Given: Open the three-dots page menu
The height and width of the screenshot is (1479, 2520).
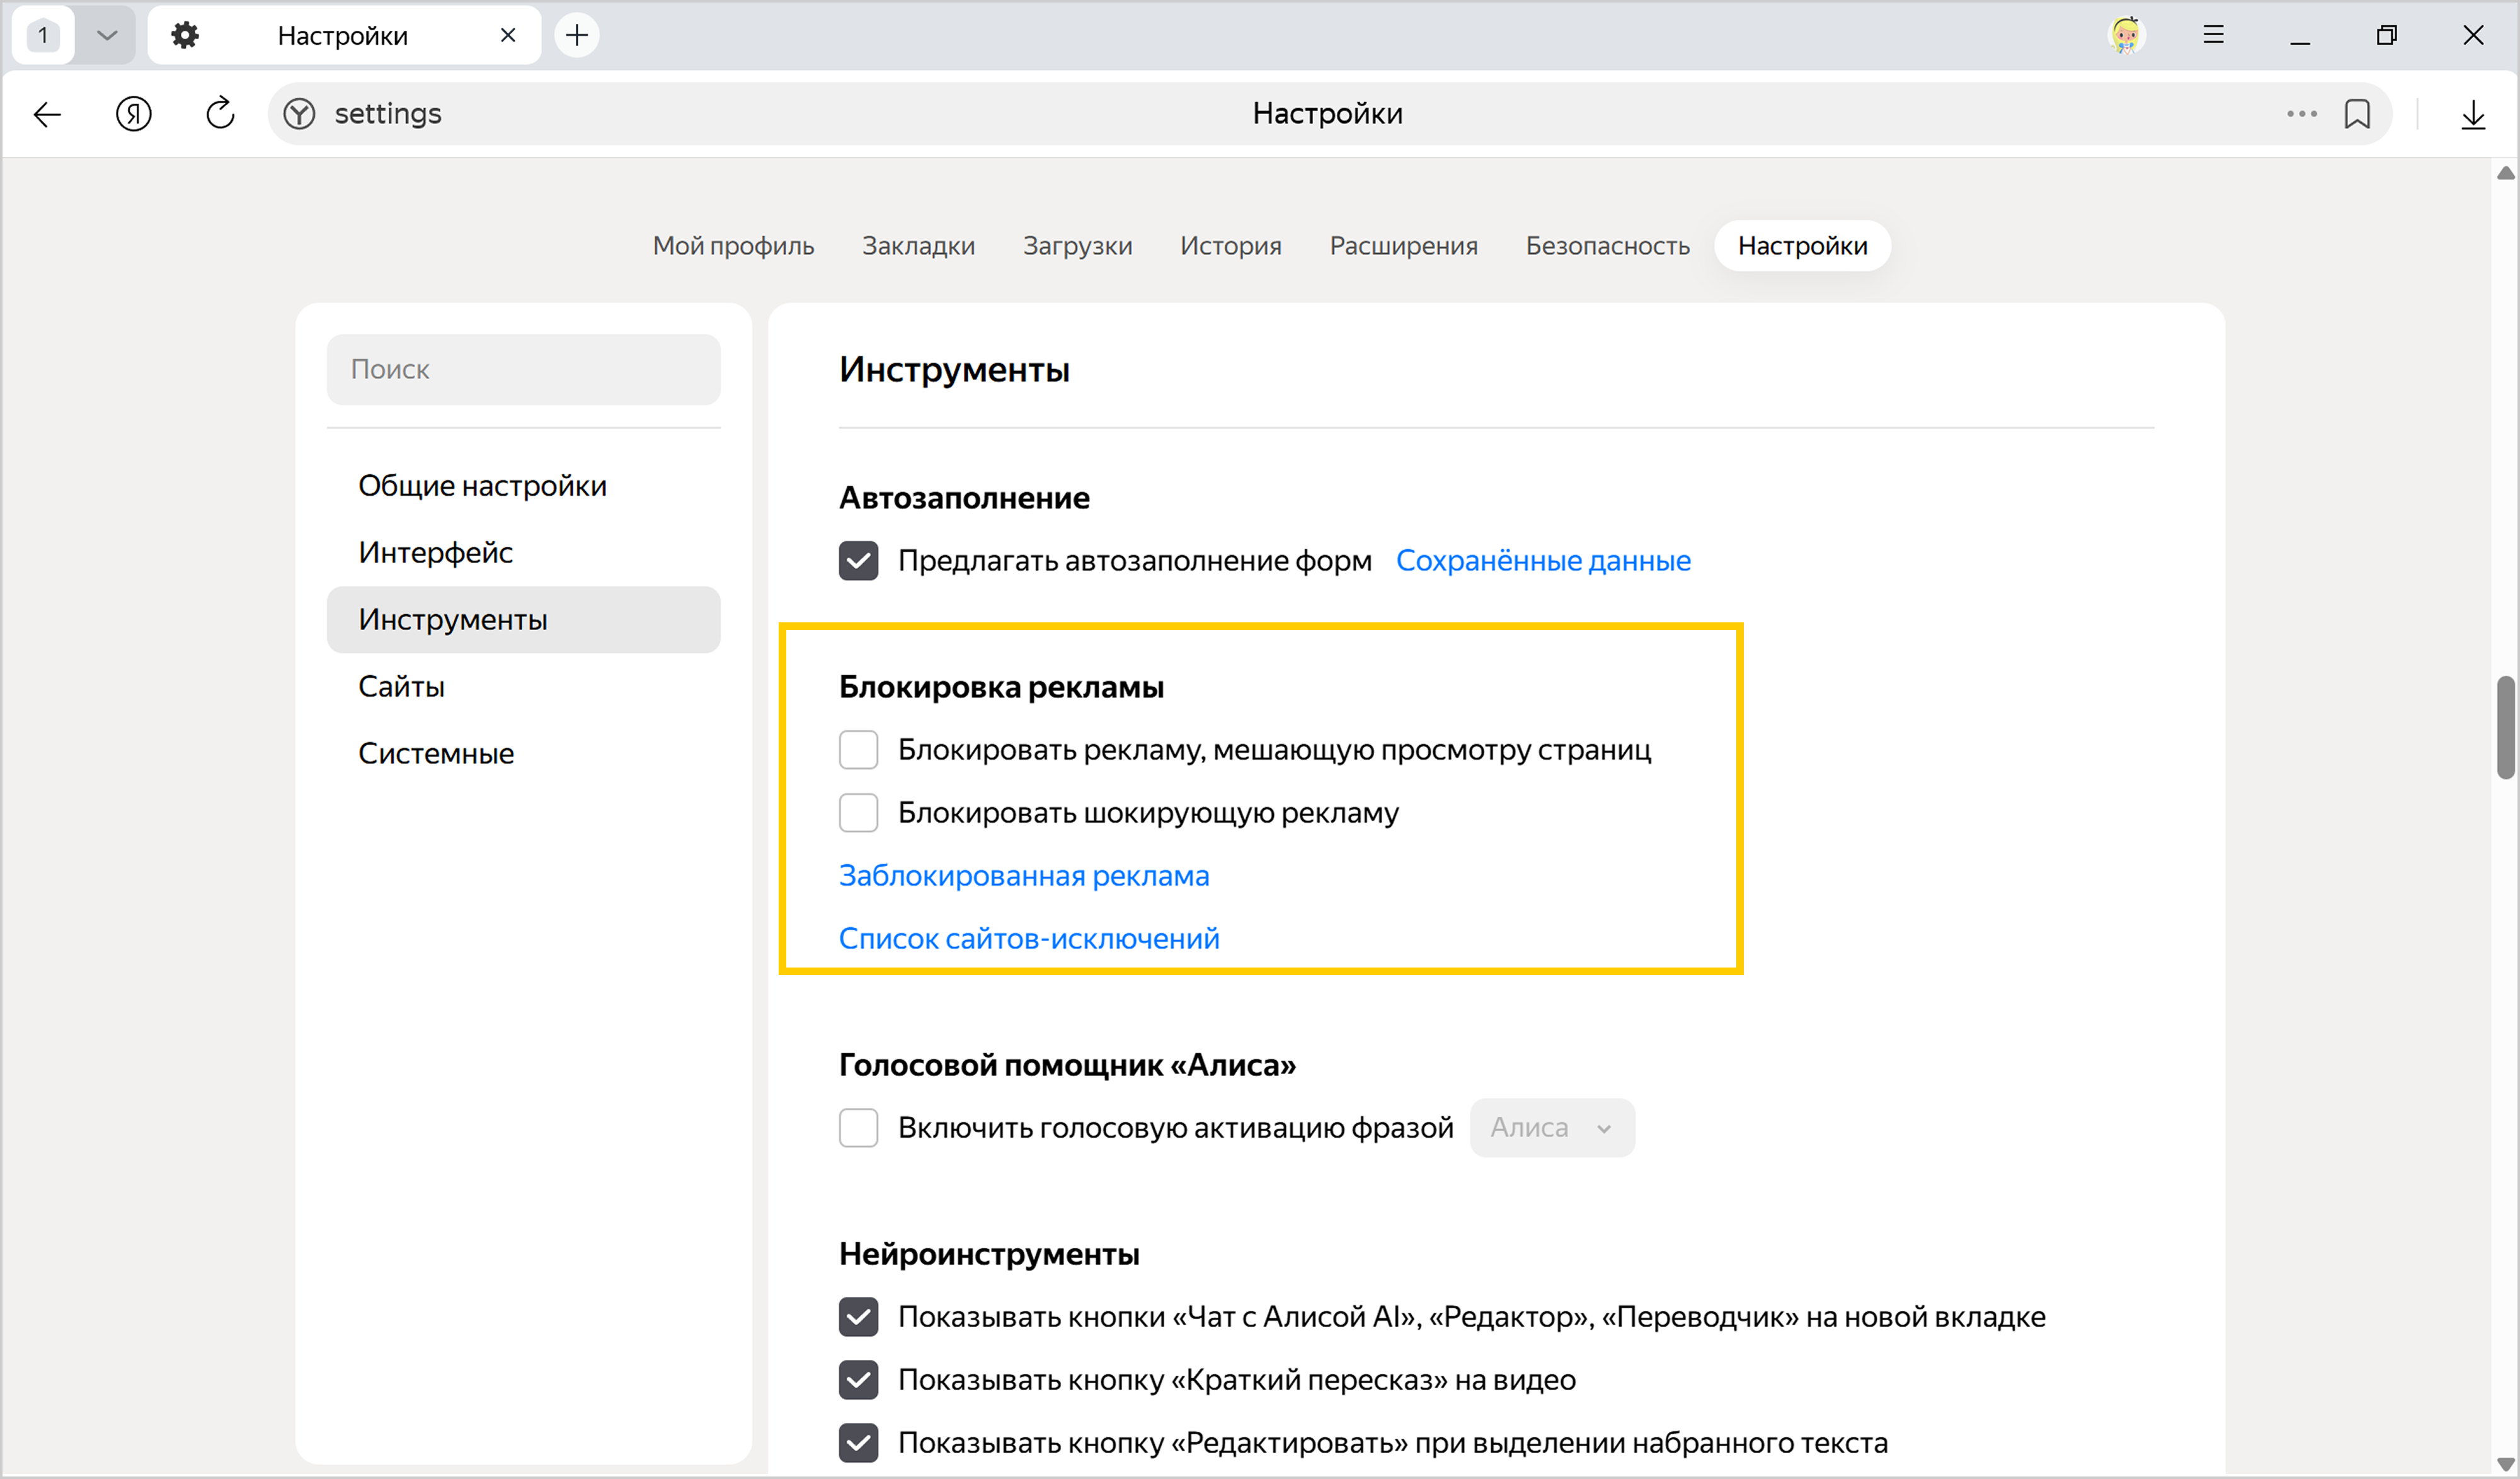Looking at the screenshot, I should click(x=2301, y=114).
